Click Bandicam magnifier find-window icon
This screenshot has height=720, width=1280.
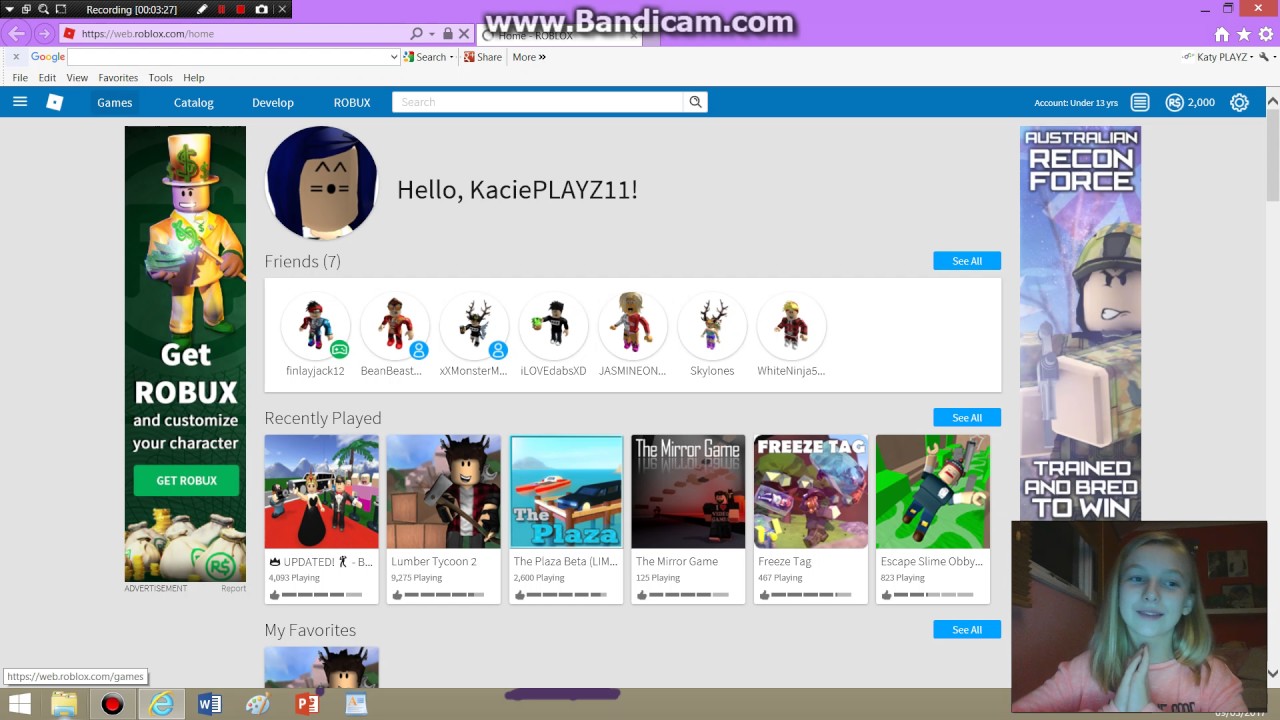44,9
